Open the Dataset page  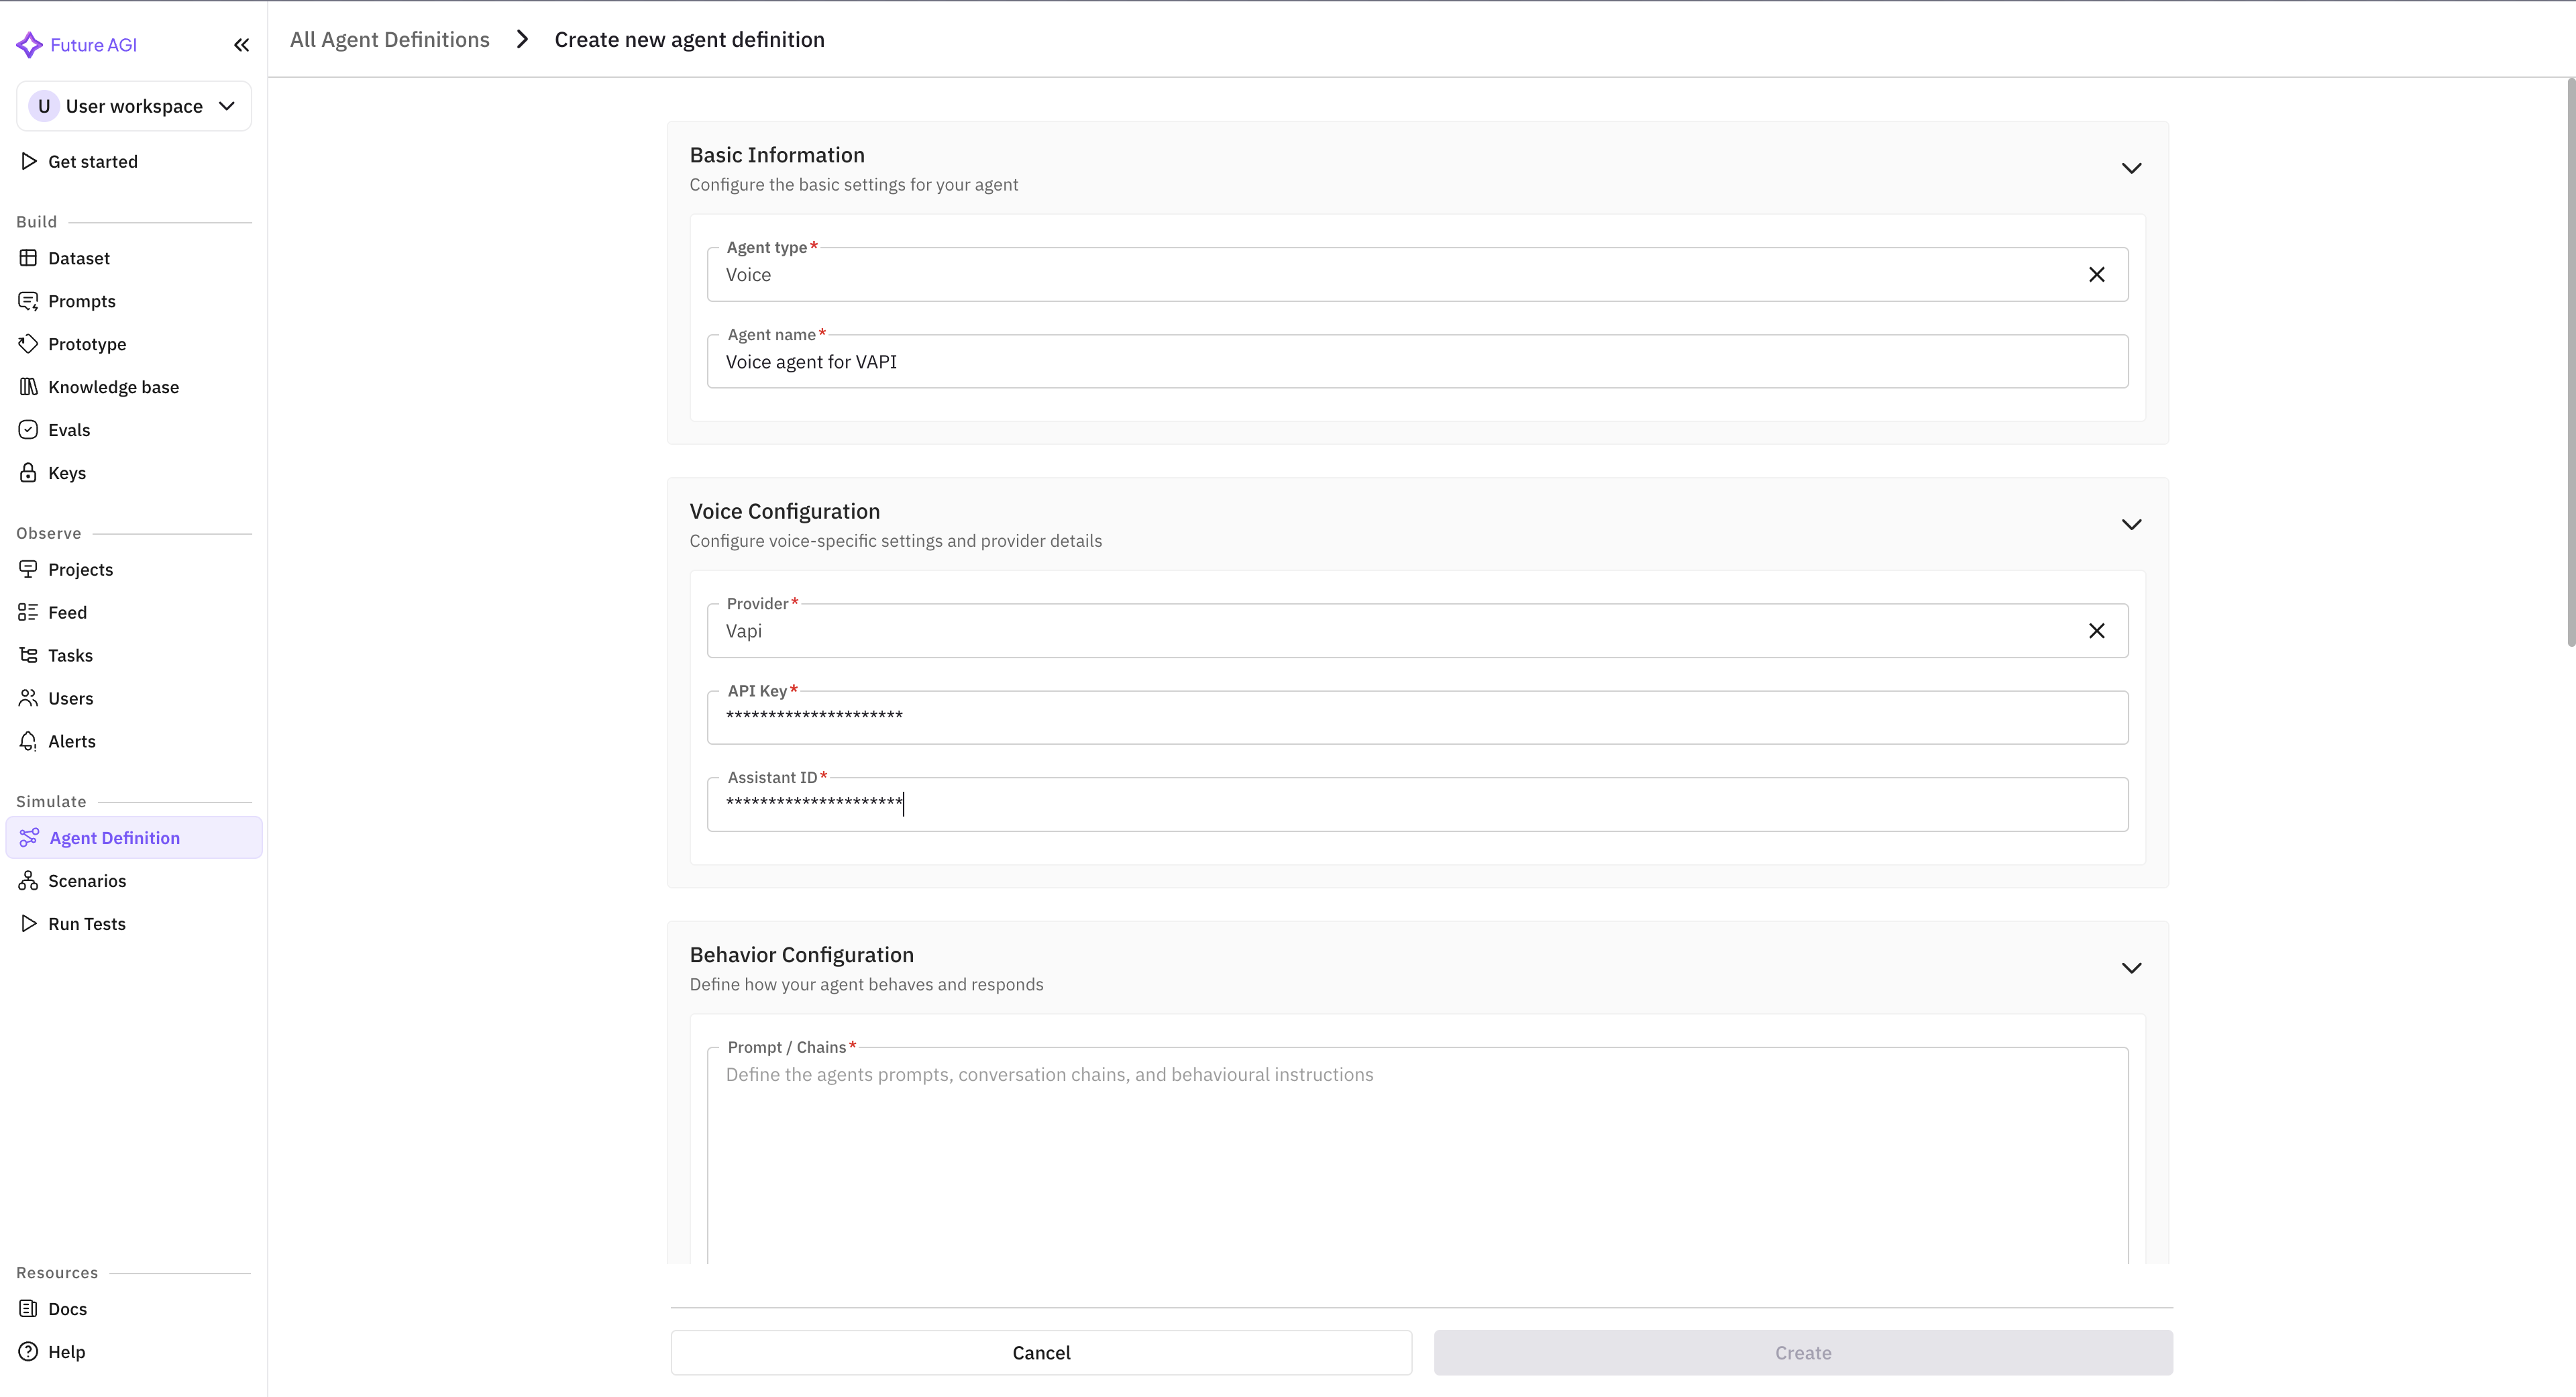(78, 257)
